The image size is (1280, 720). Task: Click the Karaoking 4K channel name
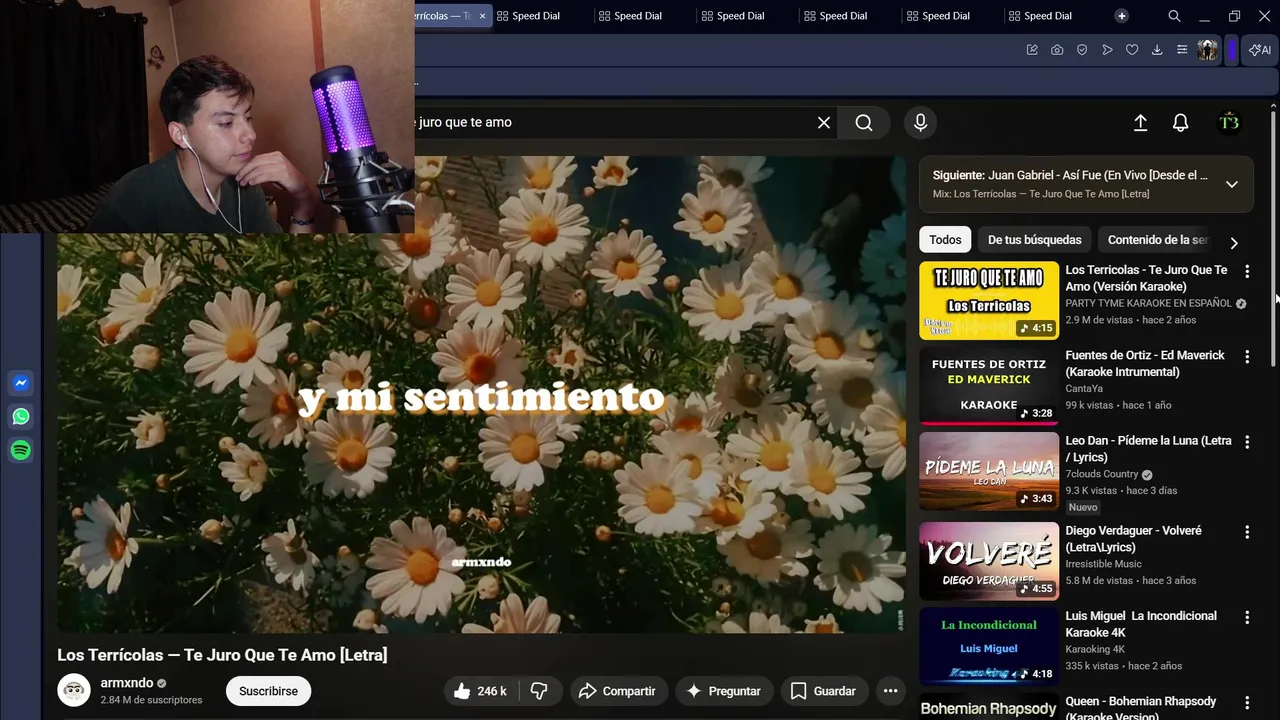tap(1095, 649)
